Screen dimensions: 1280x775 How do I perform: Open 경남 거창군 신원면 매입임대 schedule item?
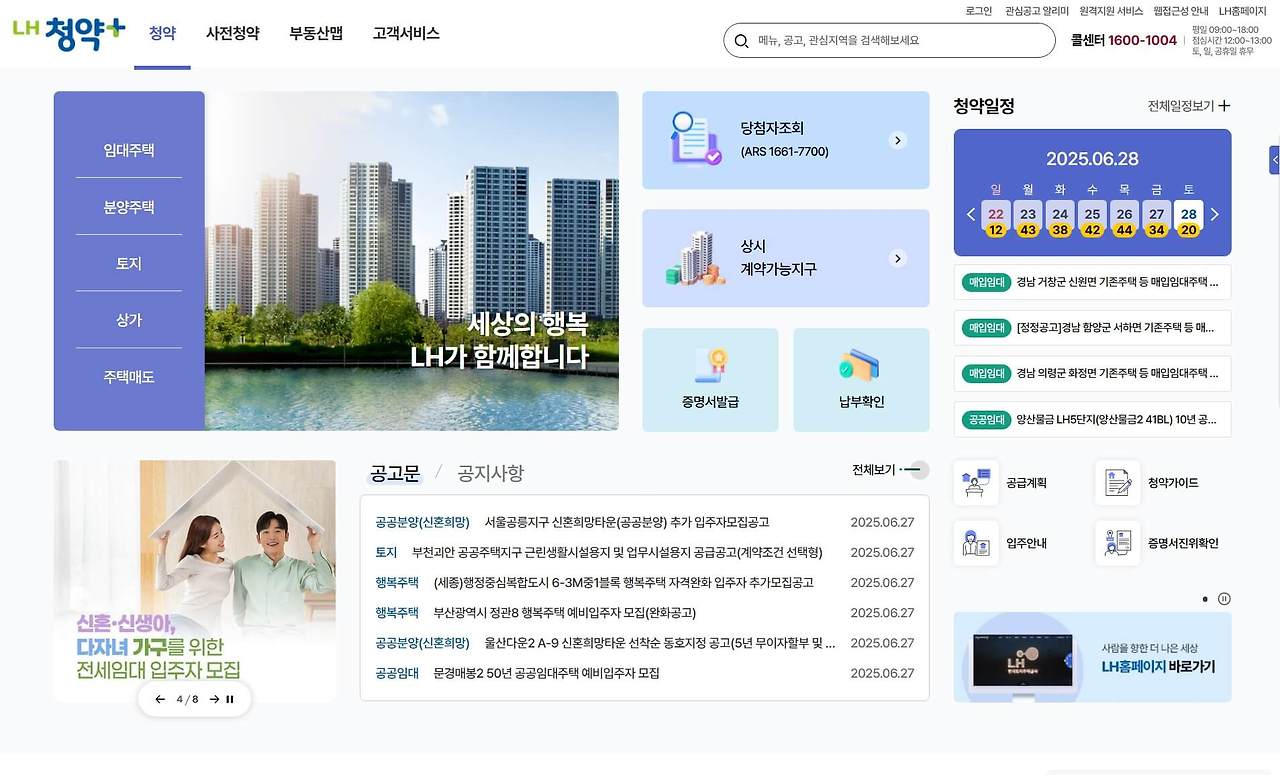(1092, 282)
